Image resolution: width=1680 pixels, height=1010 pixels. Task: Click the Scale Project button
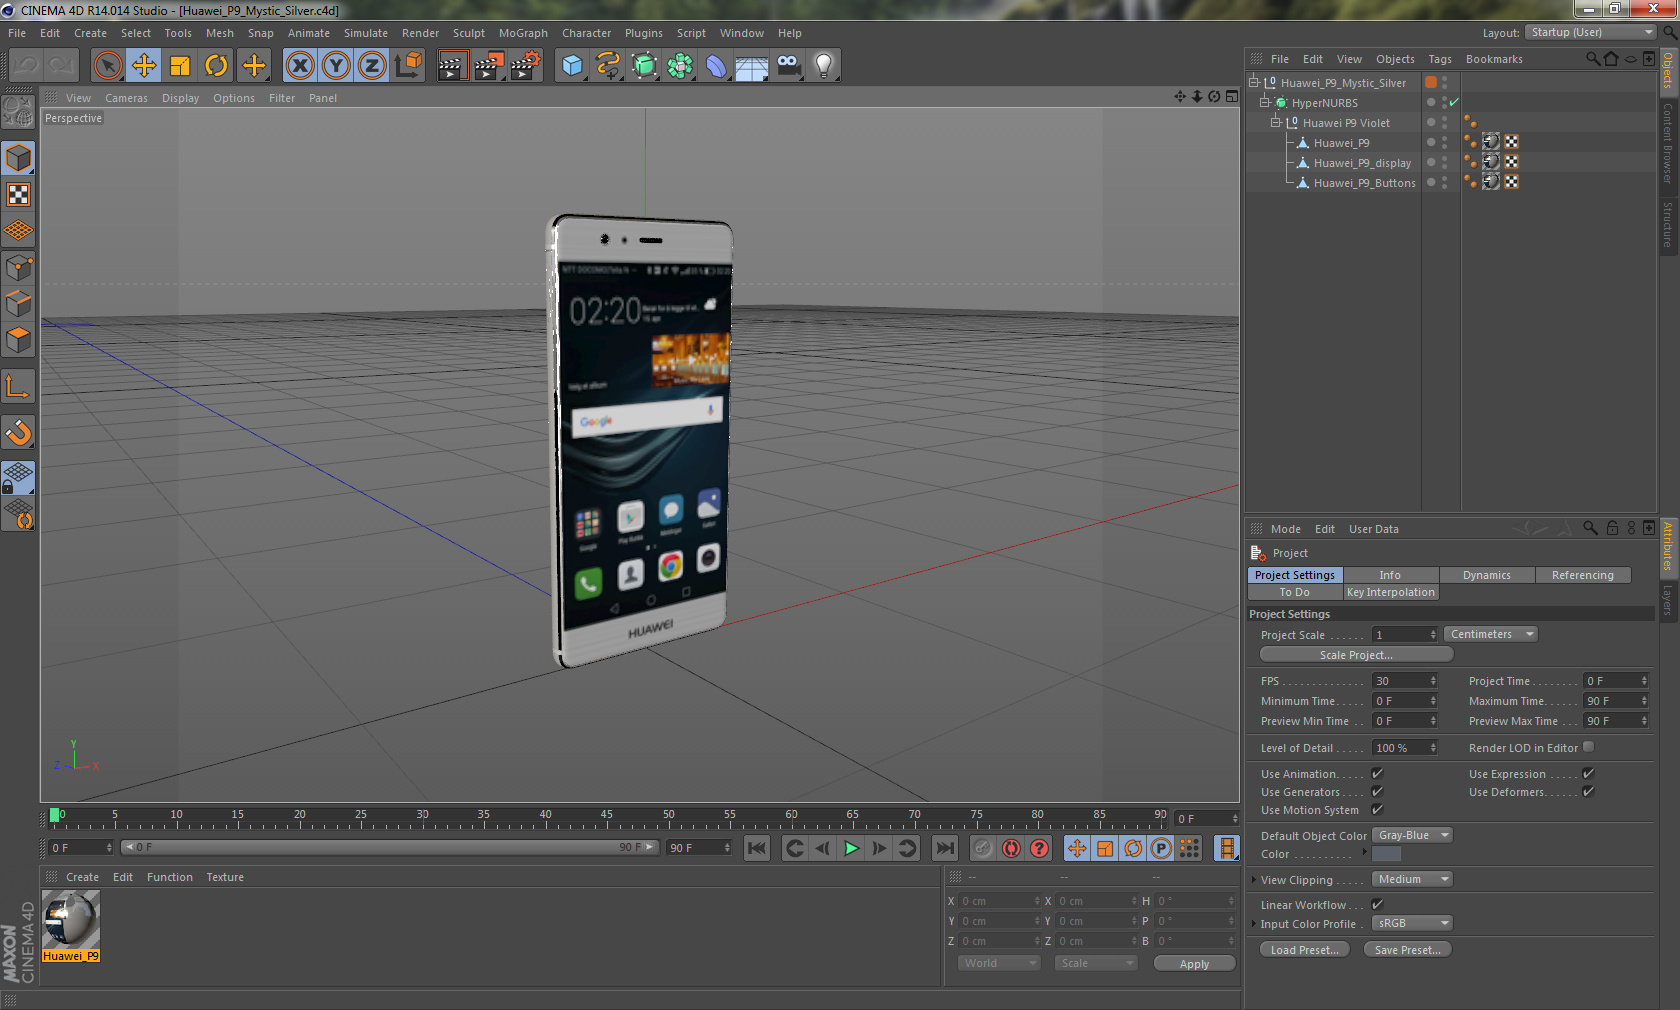click(1356, 655)
